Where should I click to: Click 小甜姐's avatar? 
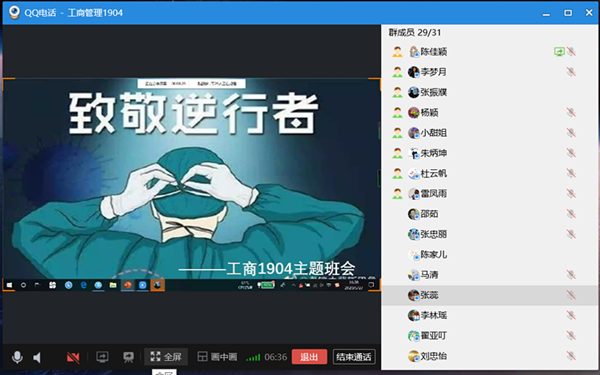pos(413,133)
